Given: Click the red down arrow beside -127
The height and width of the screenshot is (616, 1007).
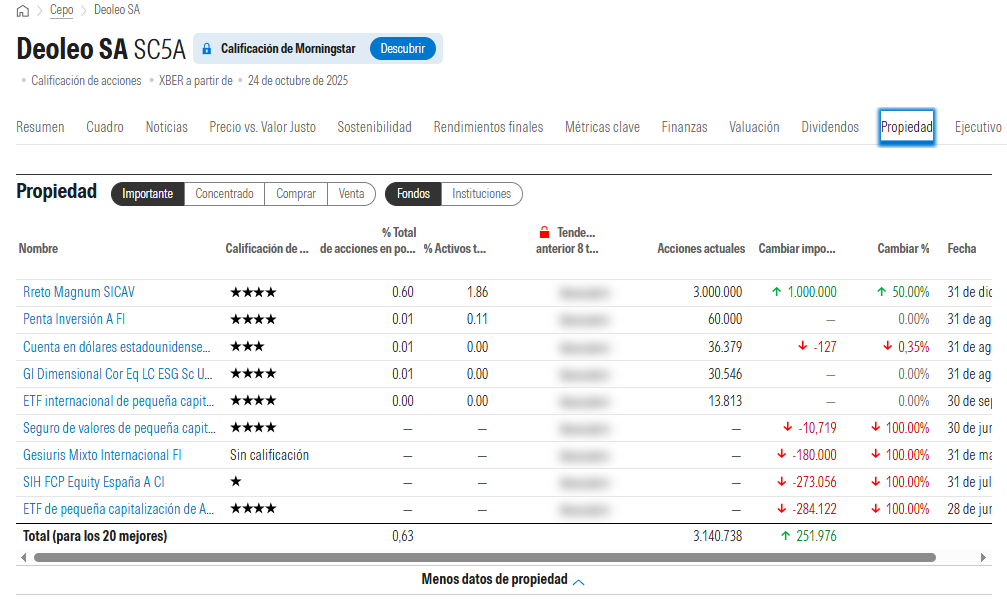Looking at the screenshot, I should [x=802, y=347].
